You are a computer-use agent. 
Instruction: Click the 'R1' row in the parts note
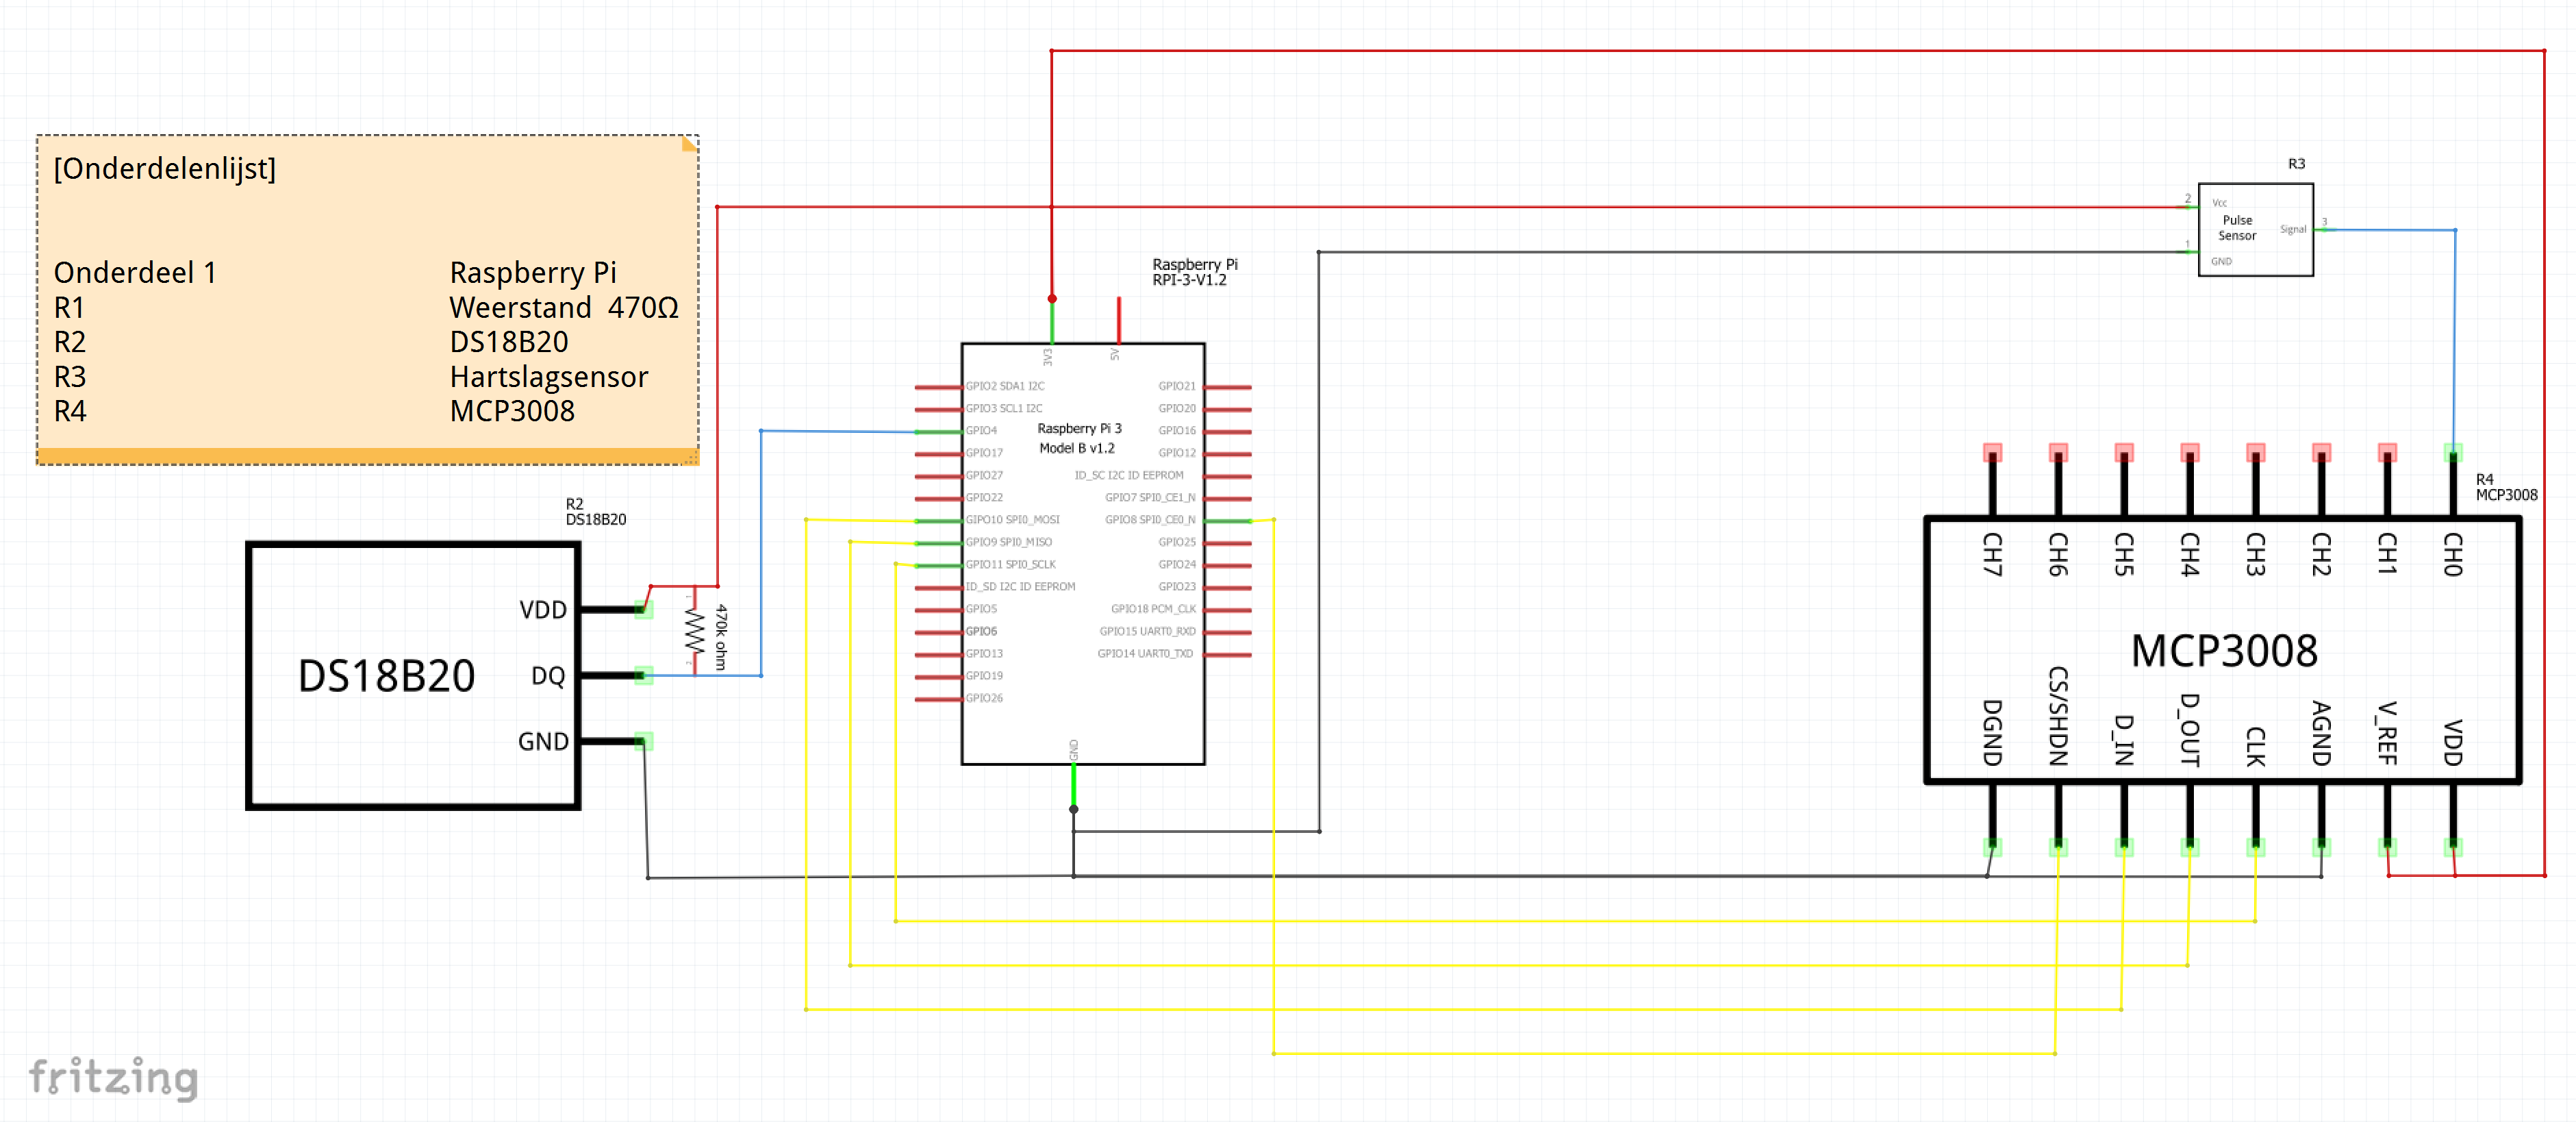click(69, 308)
